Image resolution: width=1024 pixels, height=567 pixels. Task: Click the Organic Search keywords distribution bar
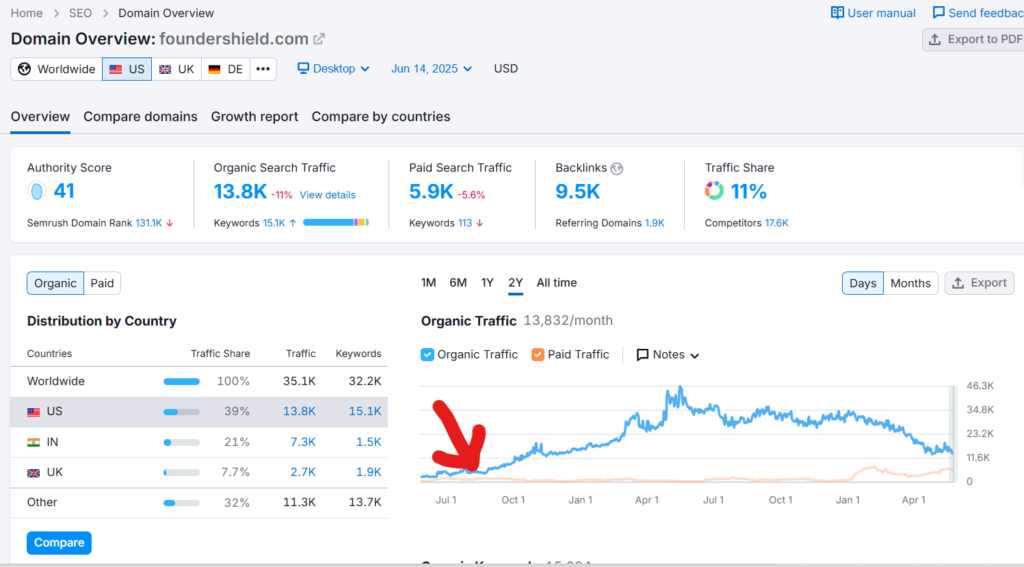[x=335, y=222]
